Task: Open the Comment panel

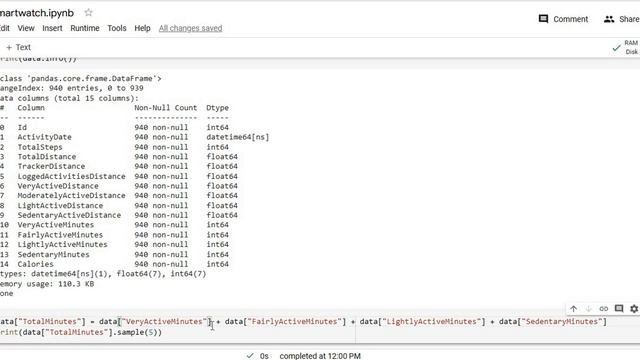Action: click(563, 19)
